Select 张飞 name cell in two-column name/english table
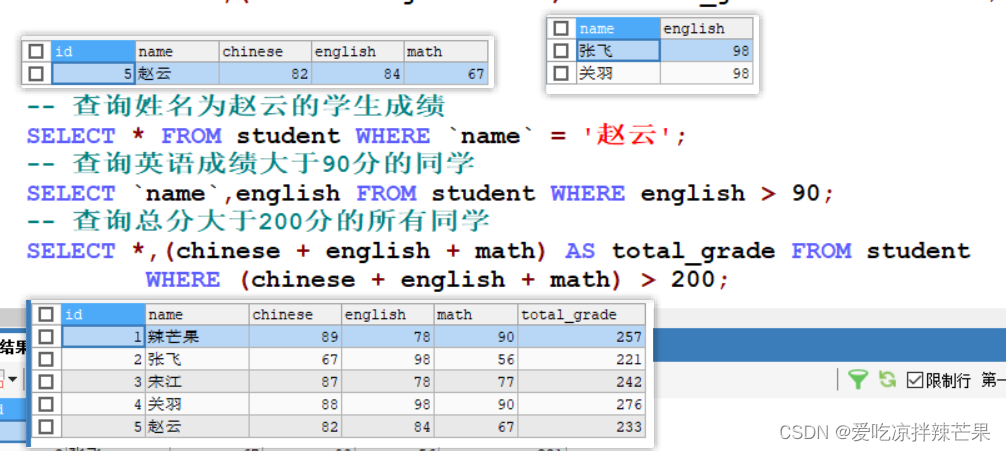 pos(618,51)
